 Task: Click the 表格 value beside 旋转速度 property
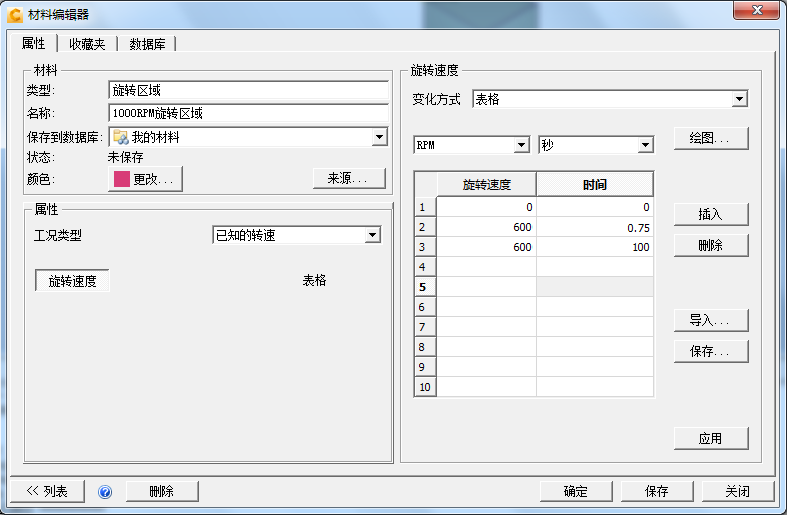click(x=314, y=280)
